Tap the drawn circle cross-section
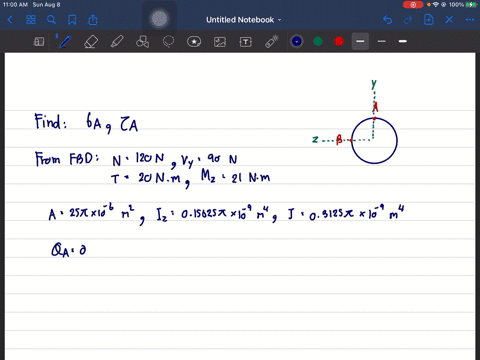The width and height of the screenshot is (480, 360). (374, 141)
